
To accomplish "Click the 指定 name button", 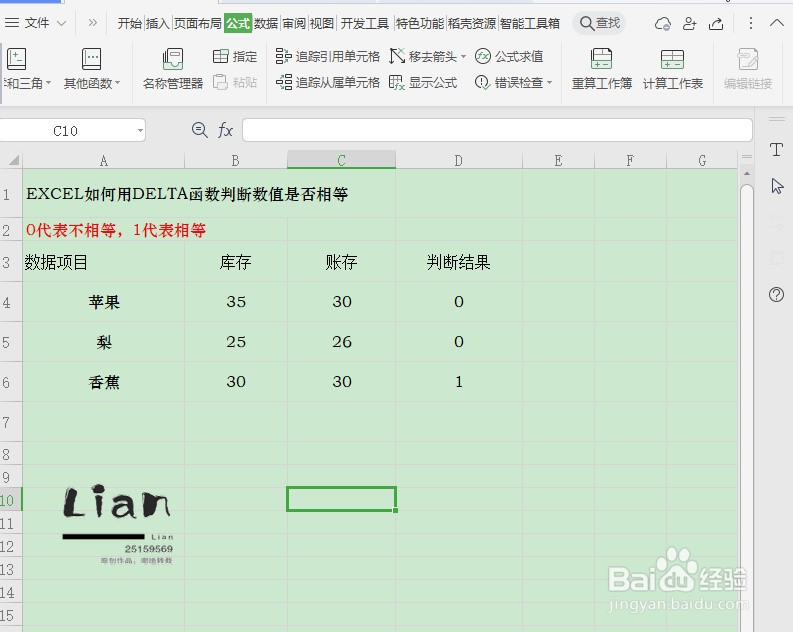I will (x=235, y=57).
